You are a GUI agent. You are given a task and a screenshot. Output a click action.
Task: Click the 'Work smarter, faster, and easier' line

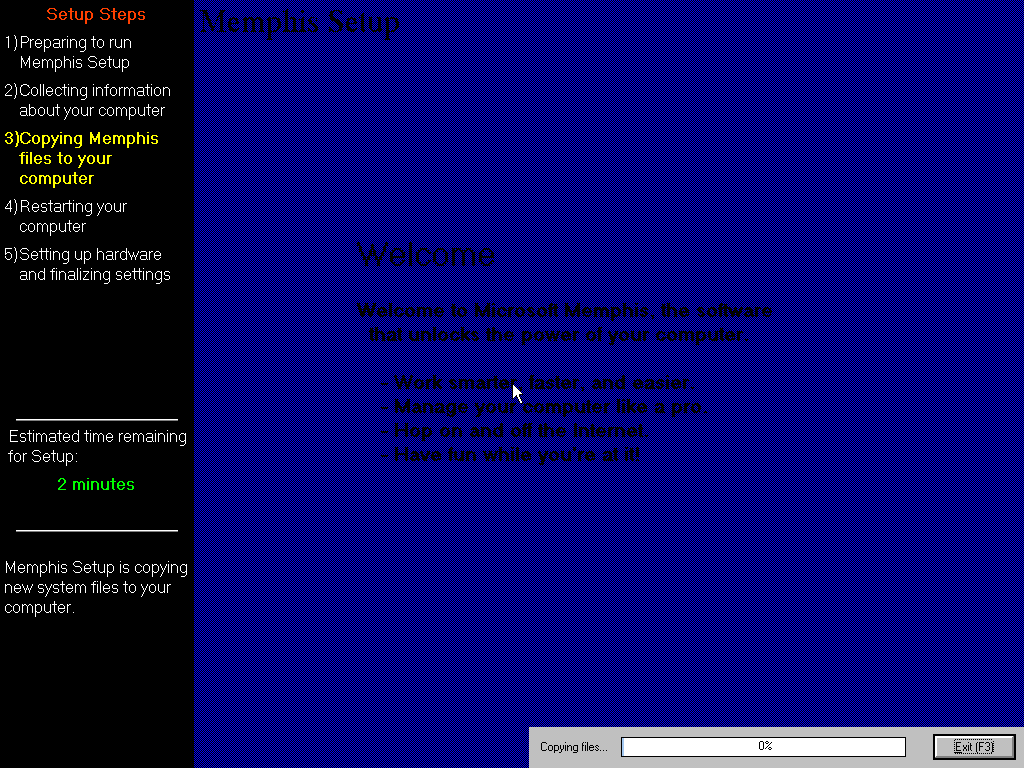[x=537, y=382]
